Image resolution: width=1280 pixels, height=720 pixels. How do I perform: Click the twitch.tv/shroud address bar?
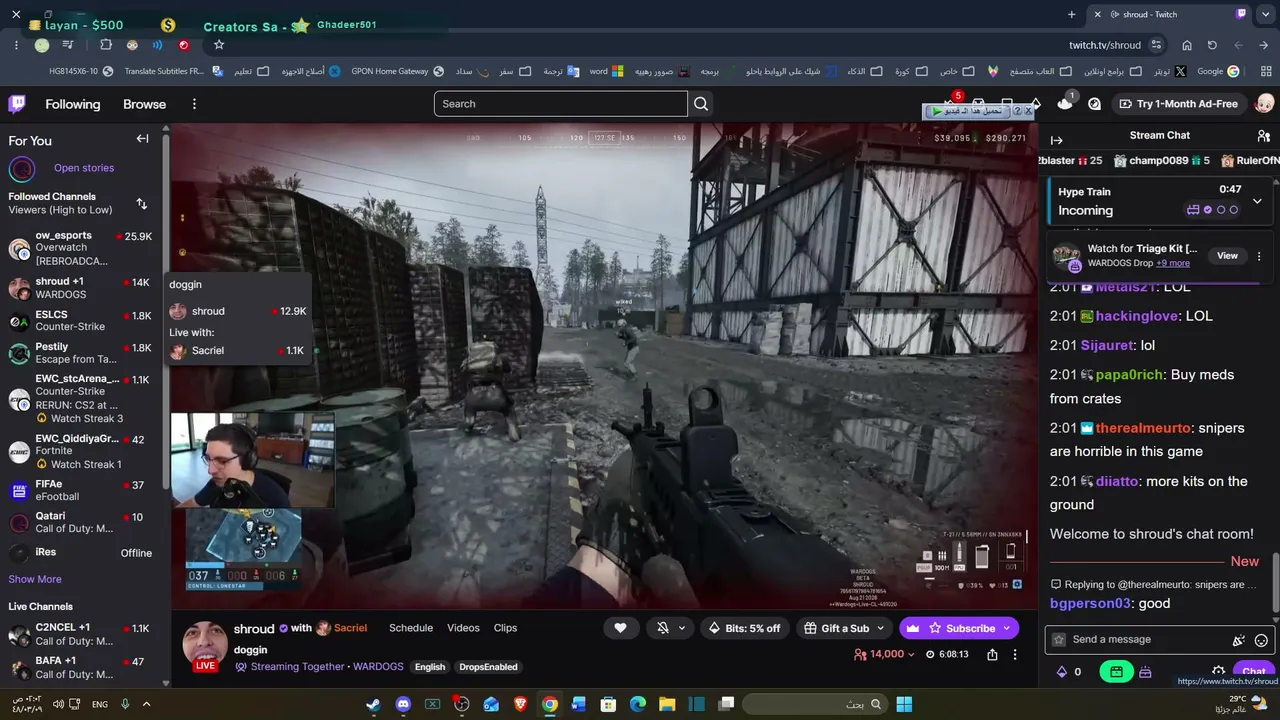pos(1105,45)
